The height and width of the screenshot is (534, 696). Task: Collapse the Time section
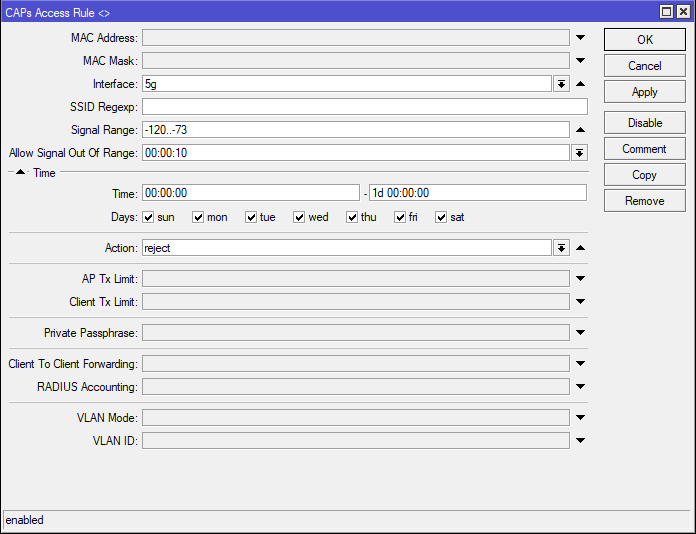point(20,172)
